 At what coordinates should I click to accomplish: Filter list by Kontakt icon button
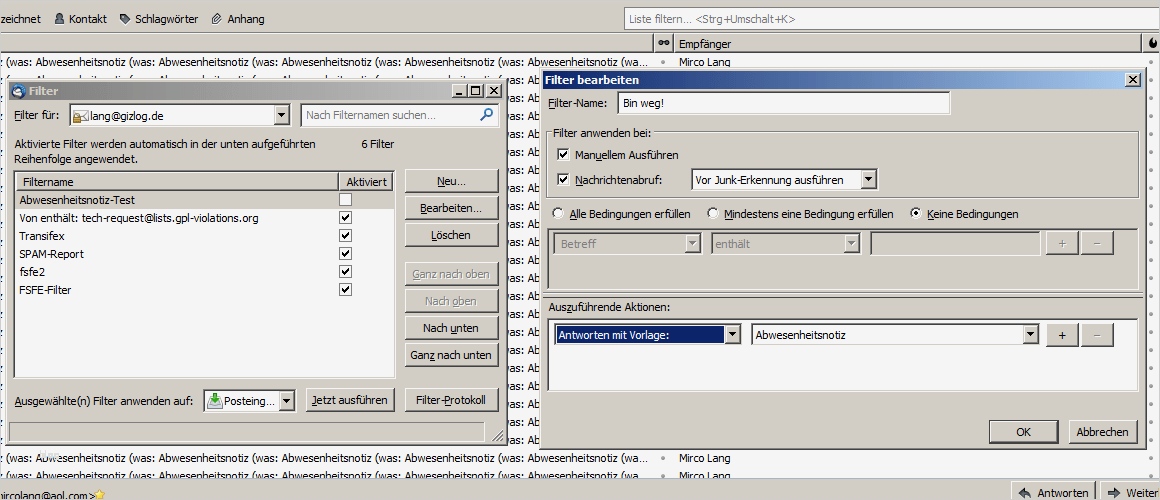[x=81, y=19]
